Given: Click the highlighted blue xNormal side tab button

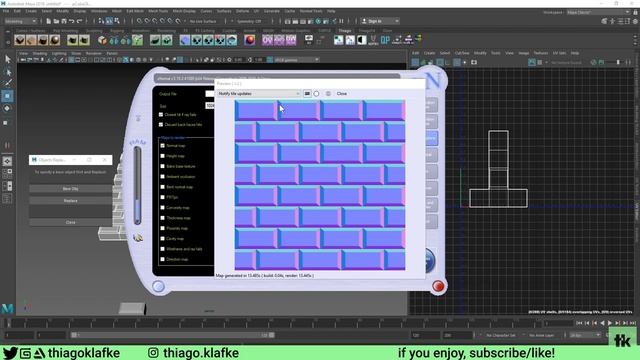Looking at the screenshot, I should coord(431,138).
